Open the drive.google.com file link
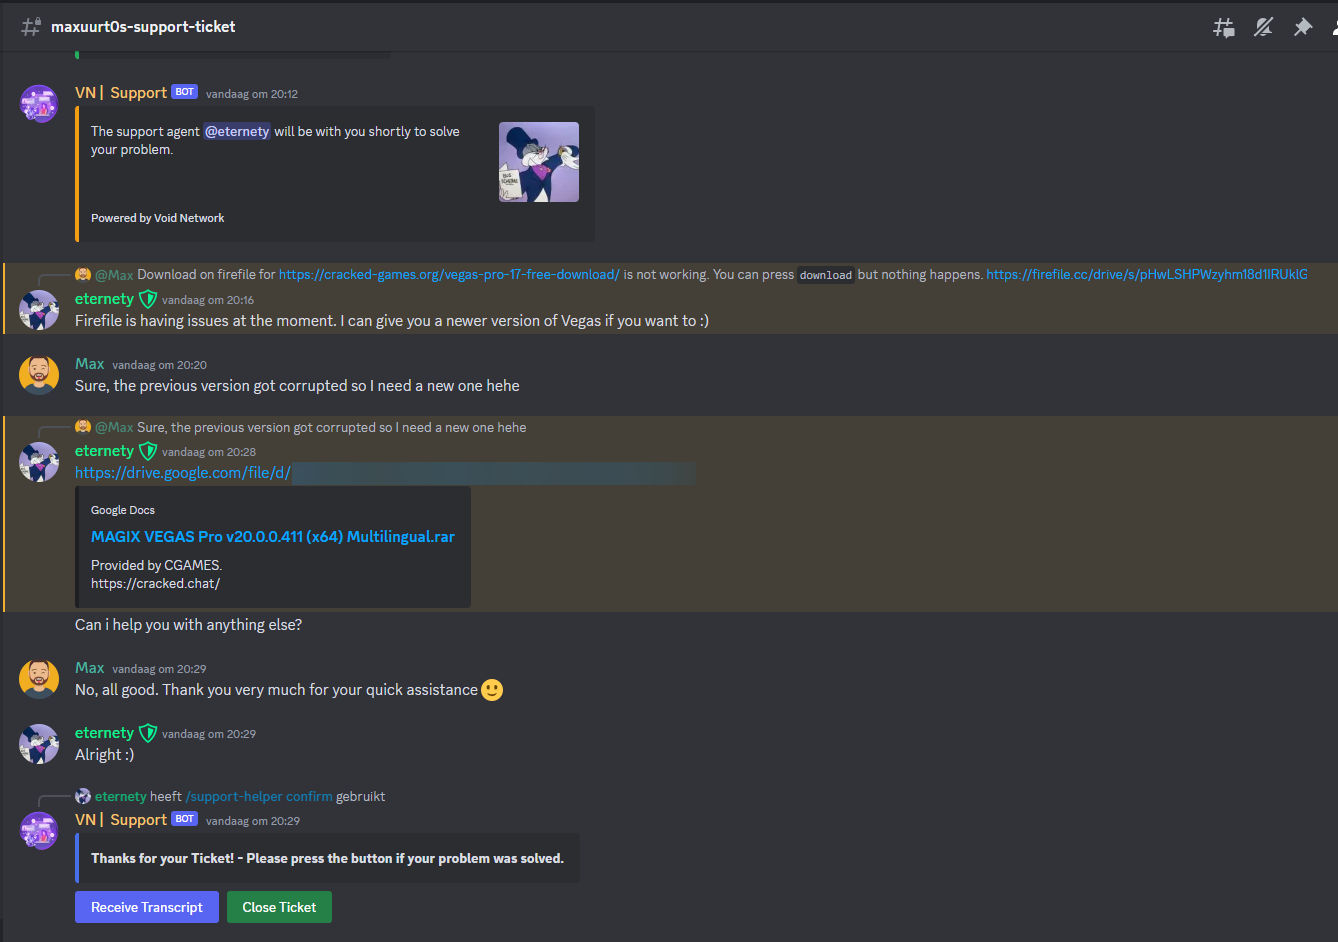1338x942 pixels. [x=183, y=473]
